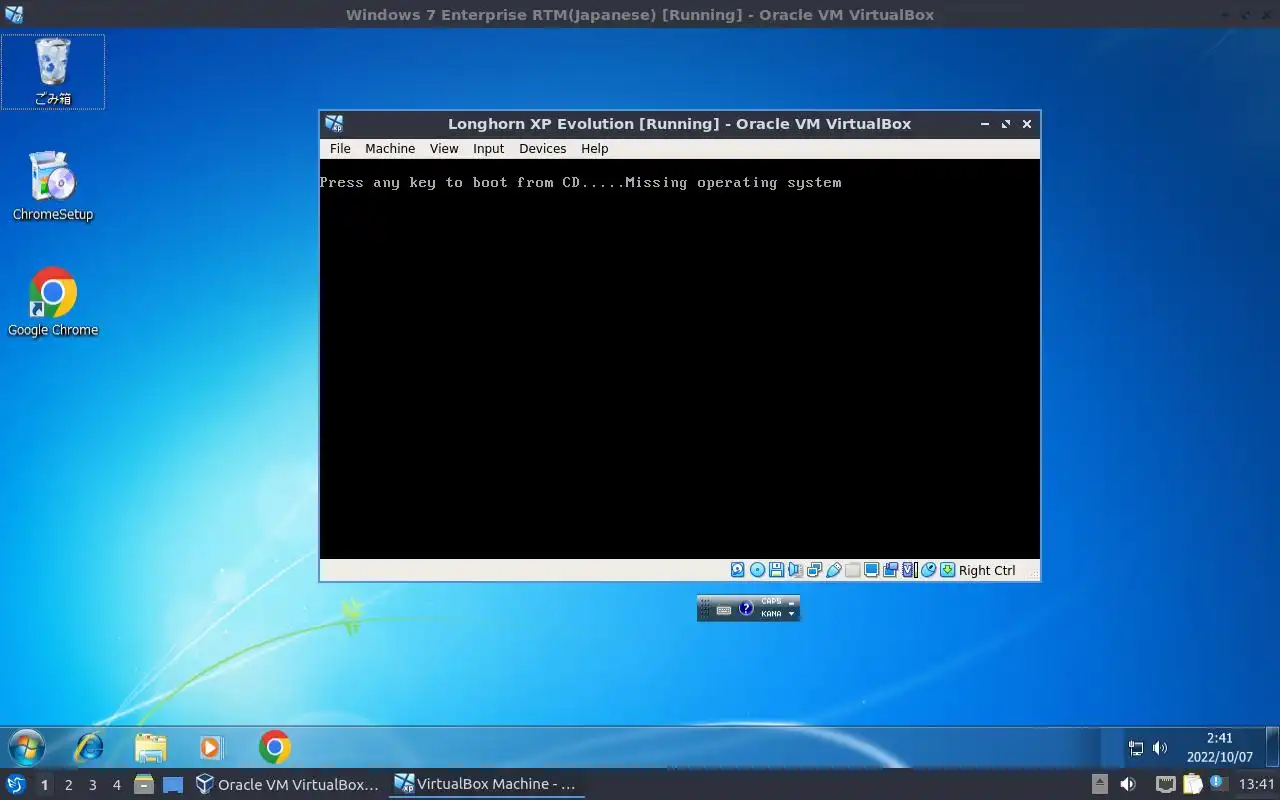Click the mouse integration status icon
The image size is (1280, 800).
tap(928, 570)
